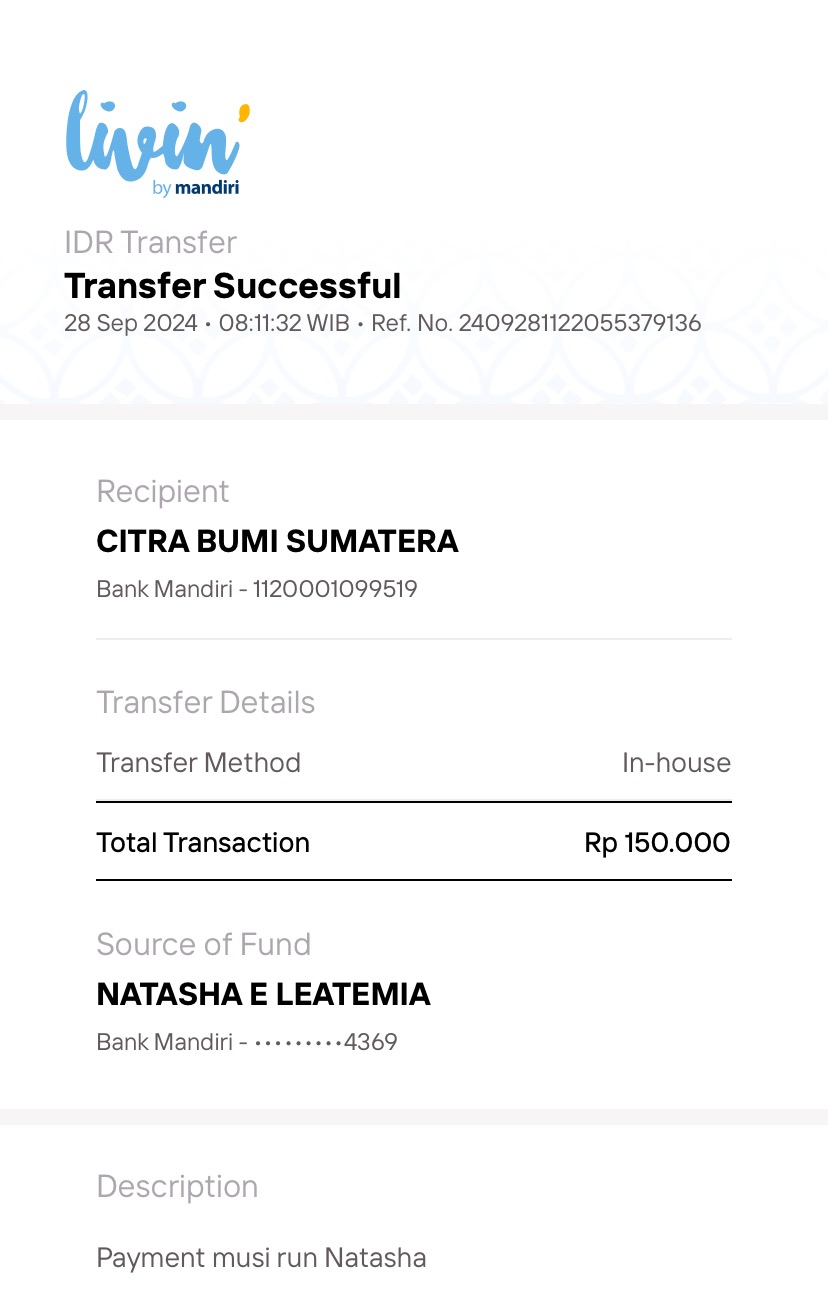Click the yellow apostrophe in Livin' logo
This screenshot has width=828, height=1305.
pos(243,112)
